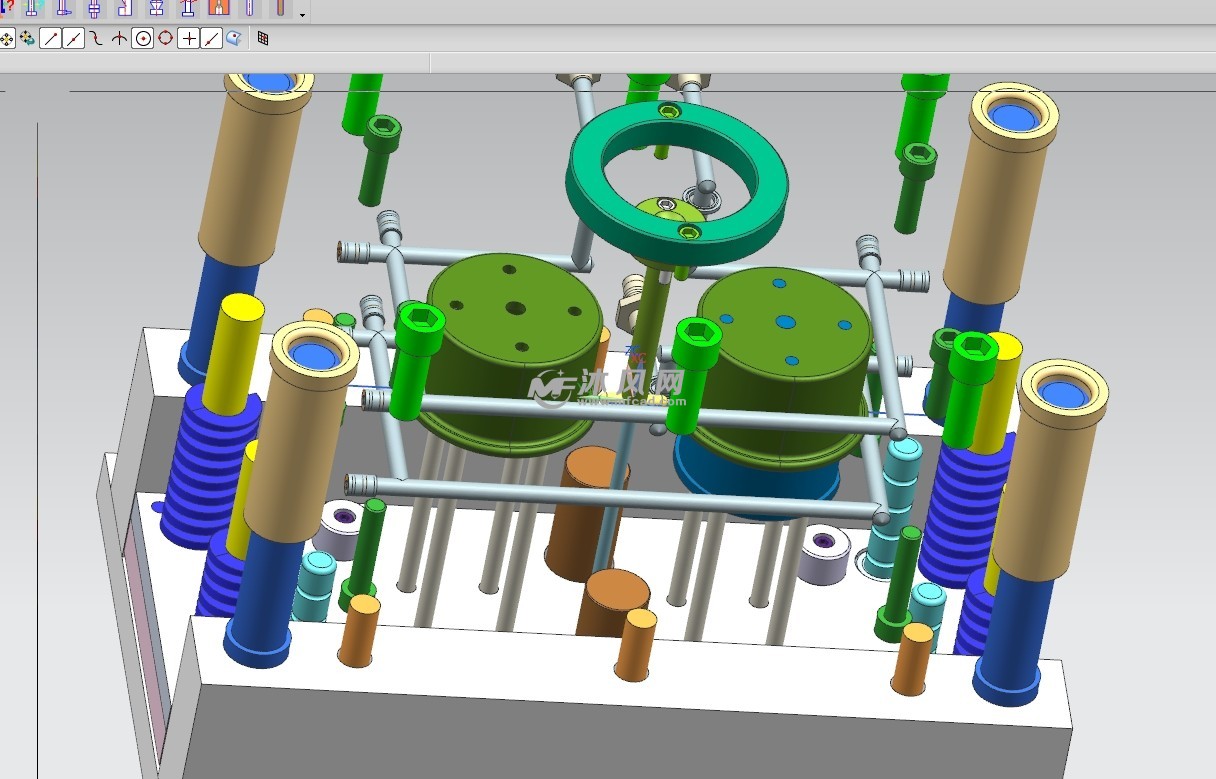1216x779 pixels.
Task: Enable Intersection snap option
Action: (x=119, y=39)
